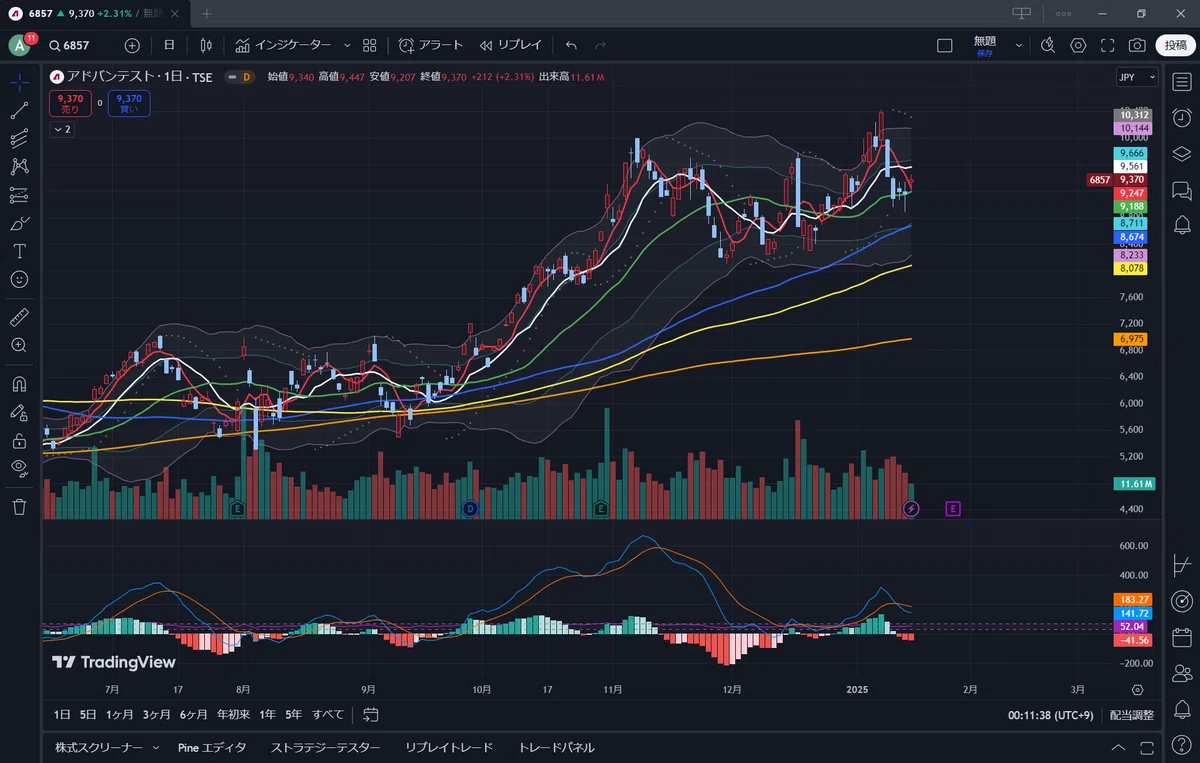Open the user profile avatar A

tap(20, 45)
